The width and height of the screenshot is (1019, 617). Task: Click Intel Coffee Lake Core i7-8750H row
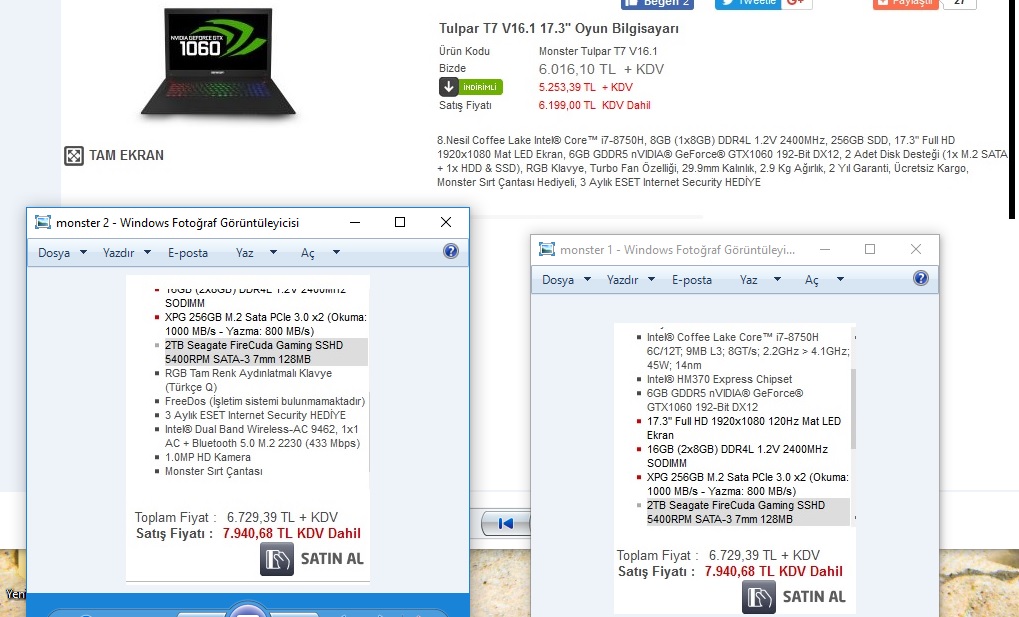[x=743, y=351]
